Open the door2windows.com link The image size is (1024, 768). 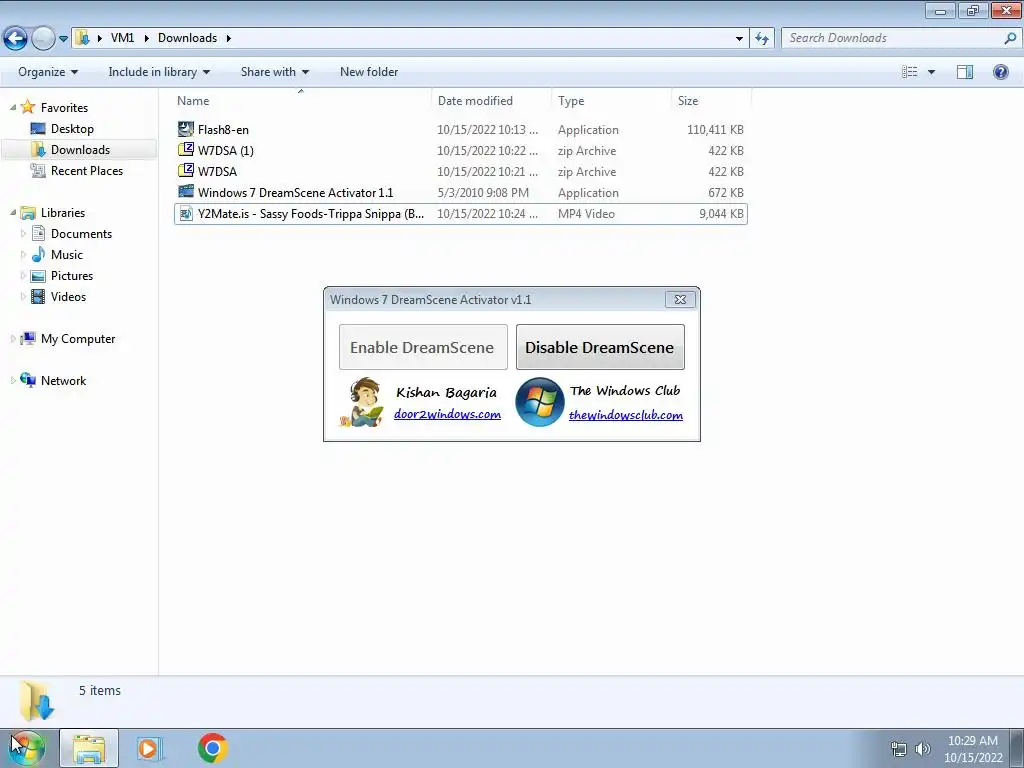(x=447, y=414)
